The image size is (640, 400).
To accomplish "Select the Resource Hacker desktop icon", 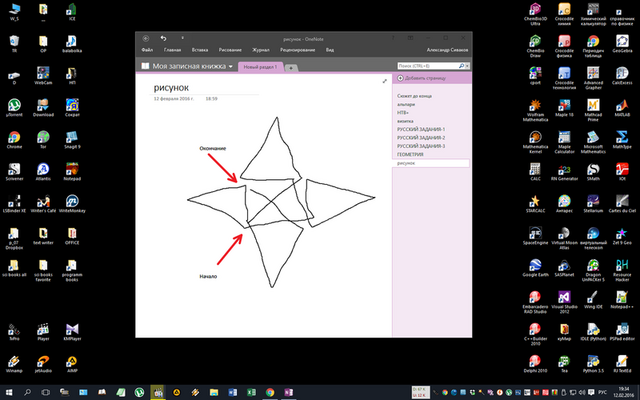I will [x=622, y=270].
